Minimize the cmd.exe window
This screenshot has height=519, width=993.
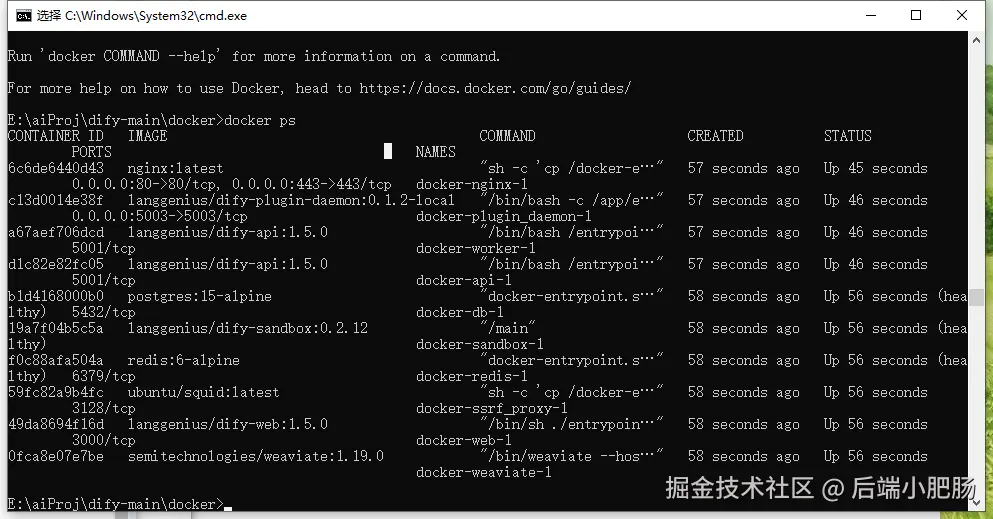(x=862, y=16)
